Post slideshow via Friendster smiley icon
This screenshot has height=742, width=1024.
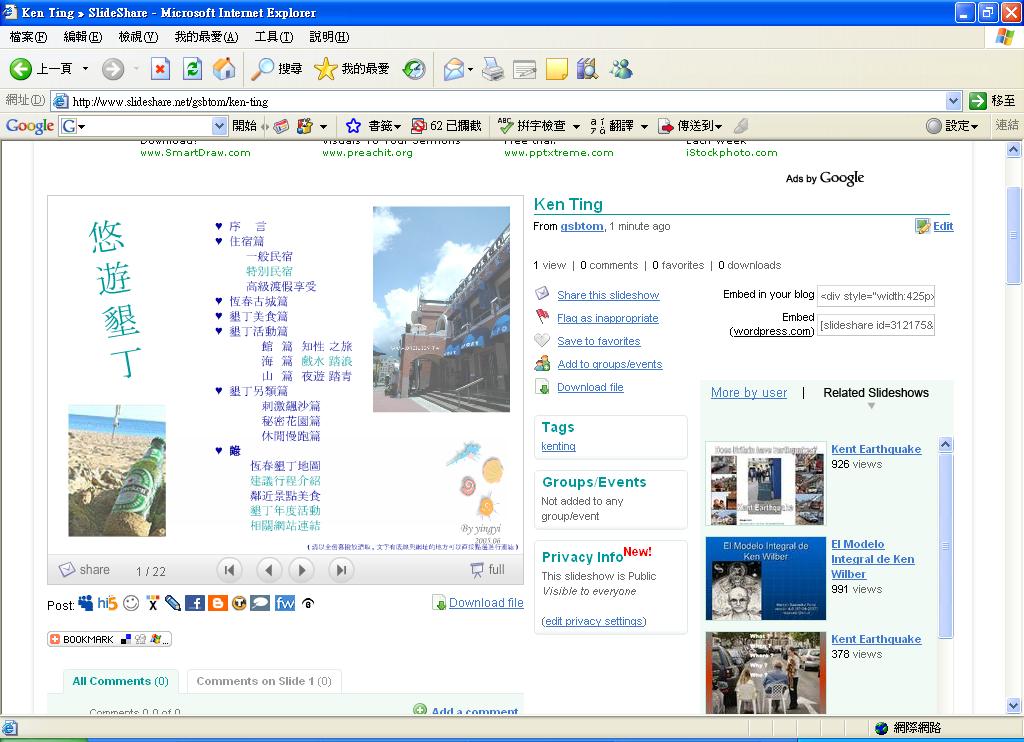(131, 603)
